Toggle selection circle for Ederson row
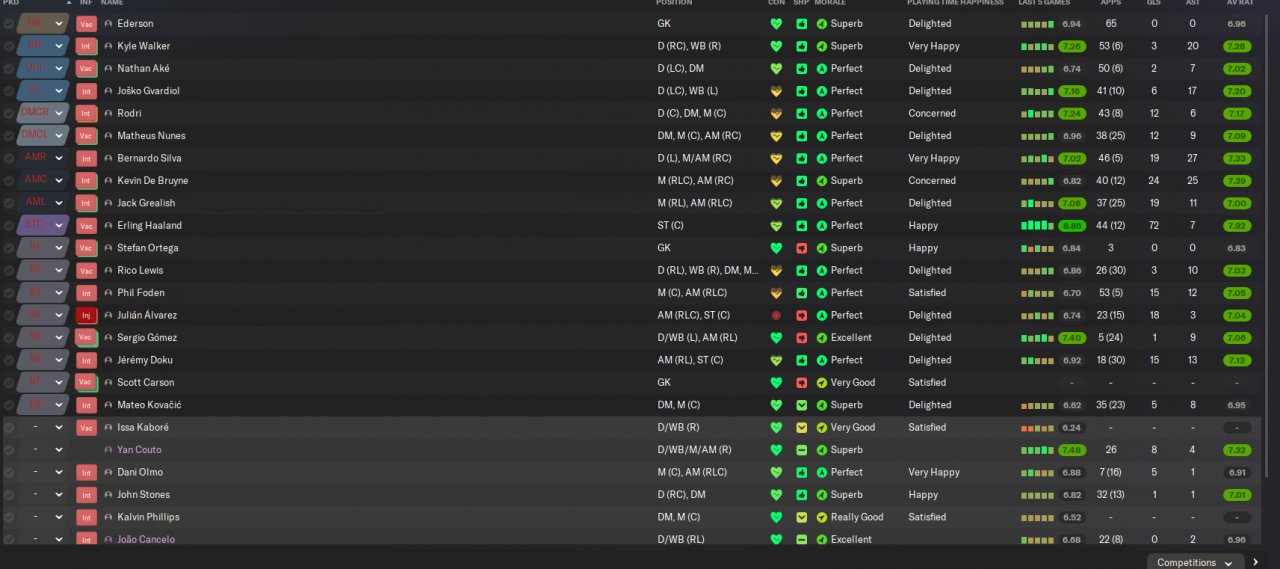The height and width of the screenshot is (569, 1280). tap(9, 23)
